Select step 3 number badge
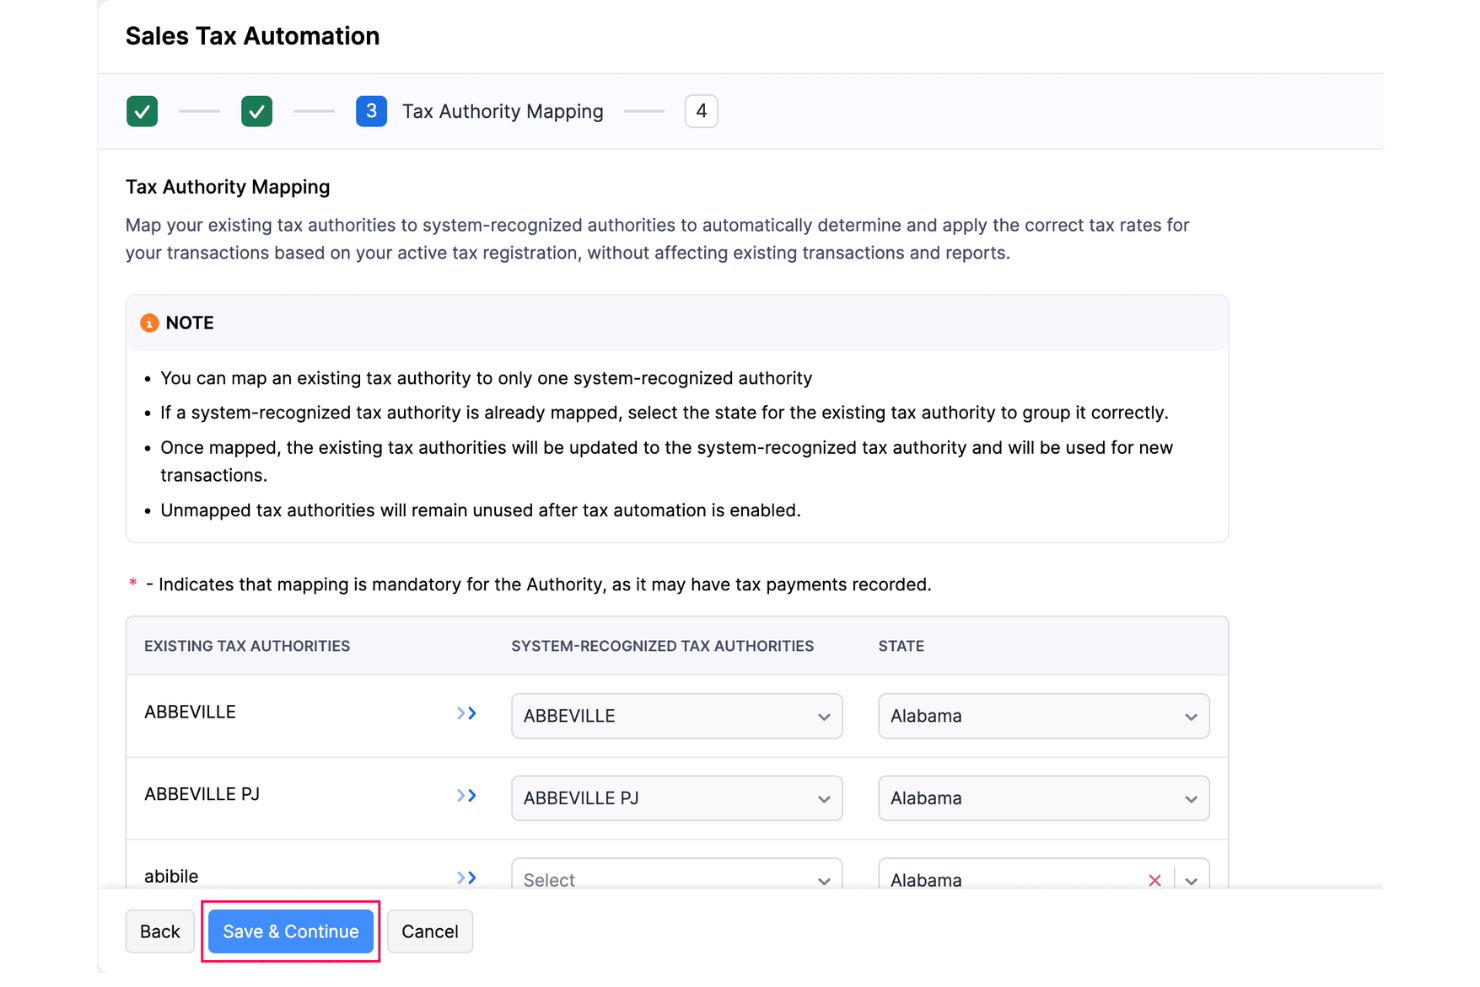Screen dimensions: 1480x987 click(x=371, y=111)
